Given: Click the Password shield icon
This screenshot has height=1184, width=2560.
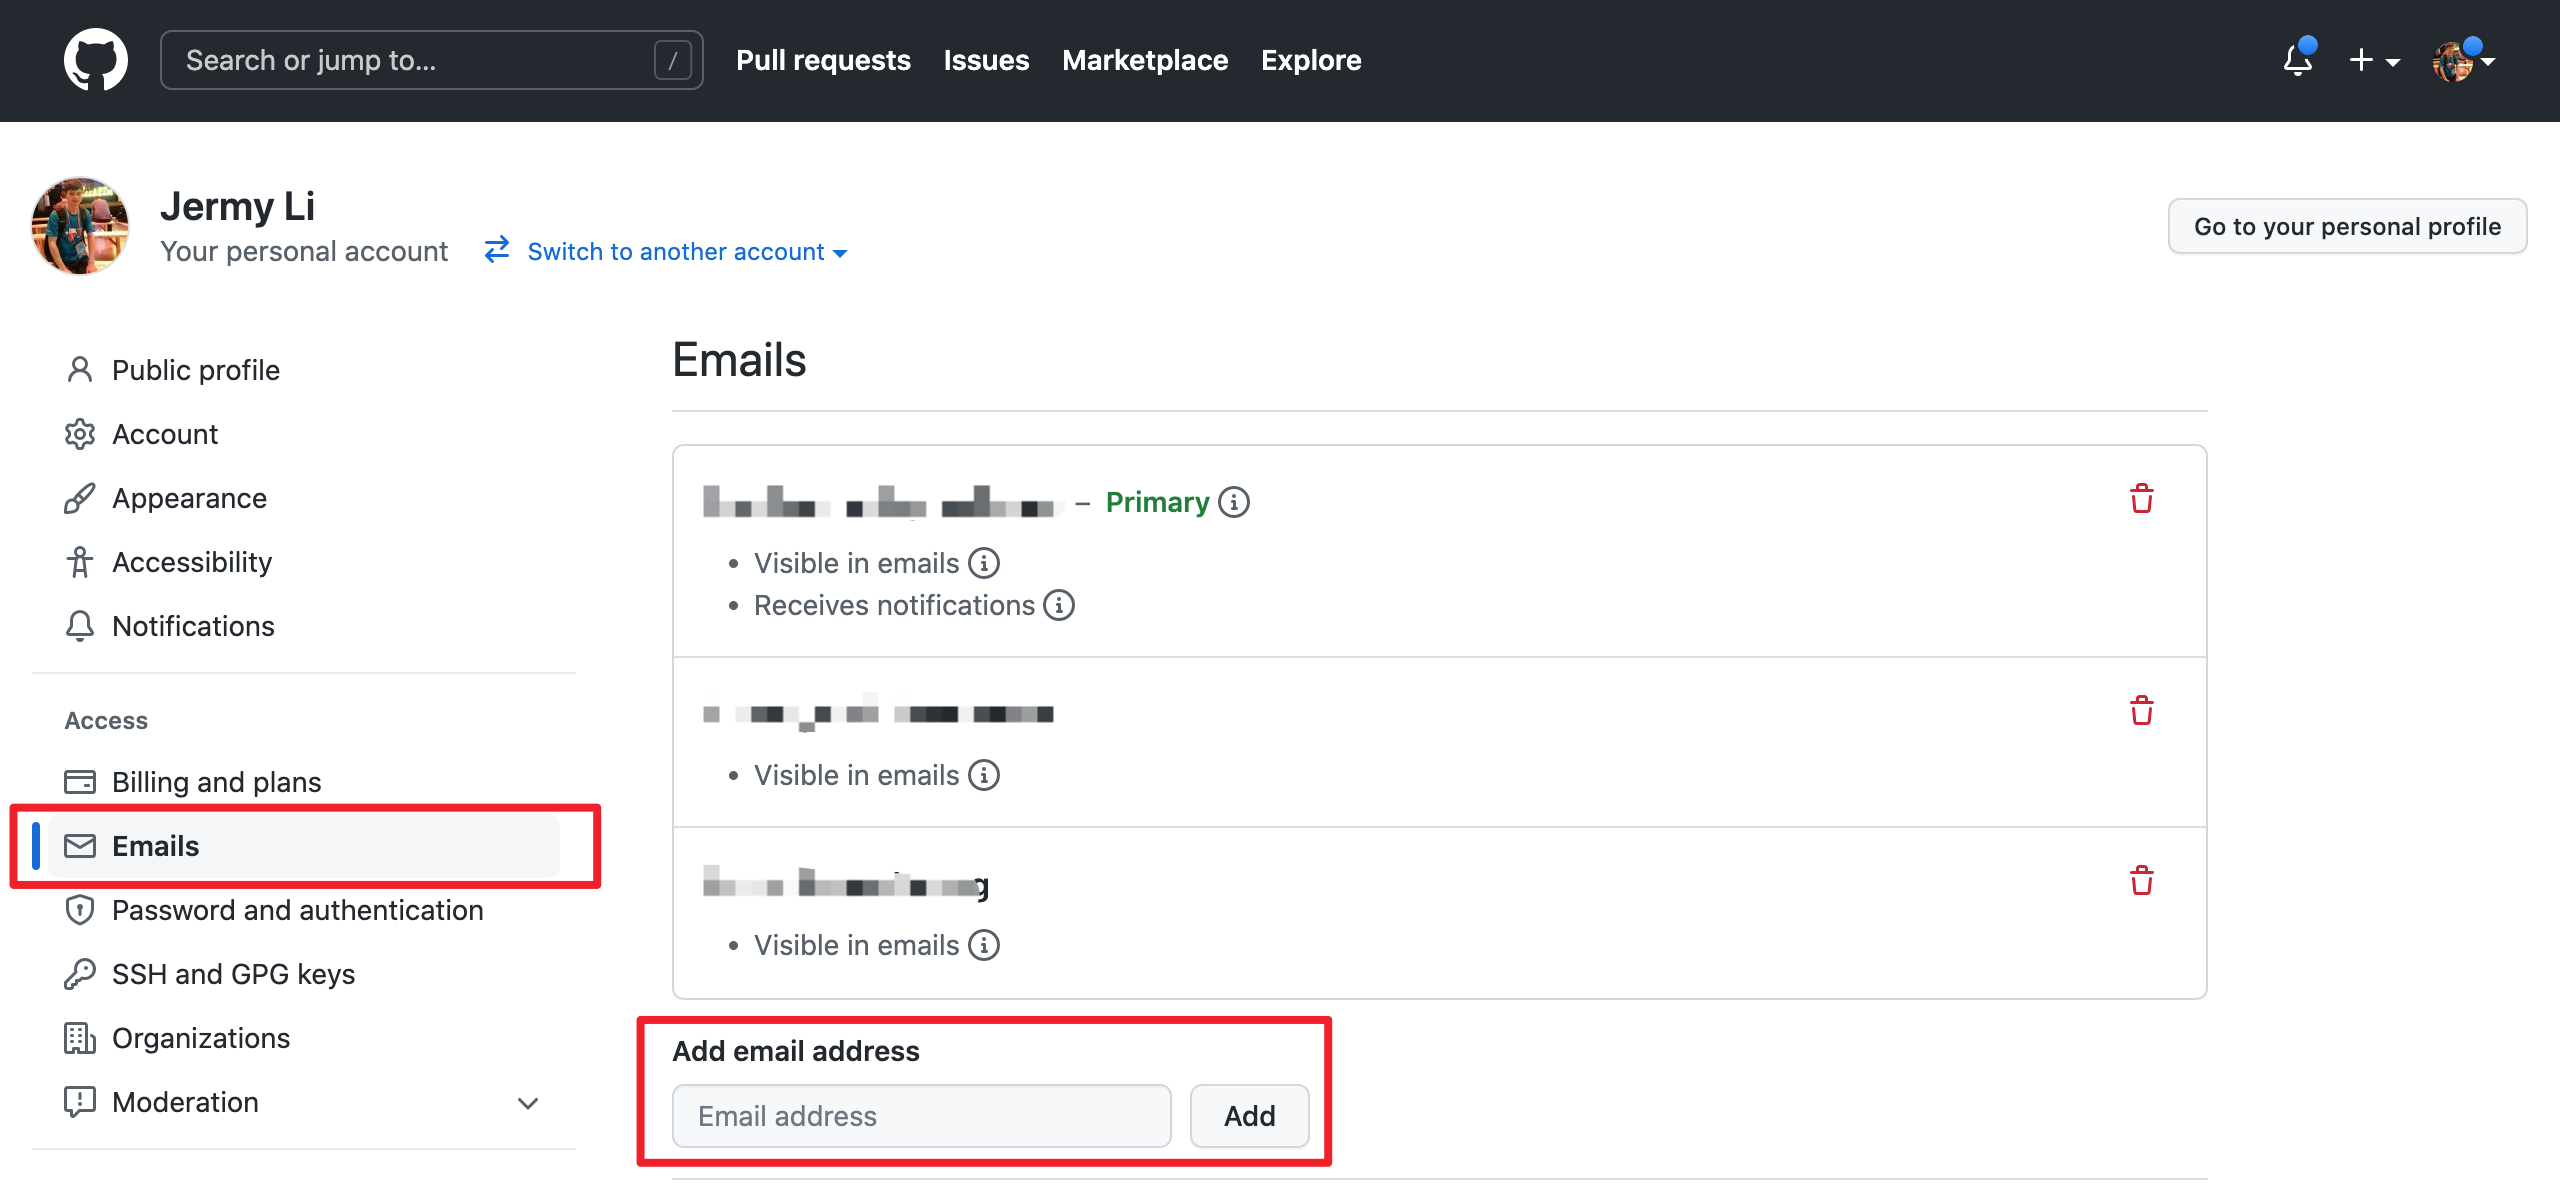Looking at the screenshot, I should [80, 910].
